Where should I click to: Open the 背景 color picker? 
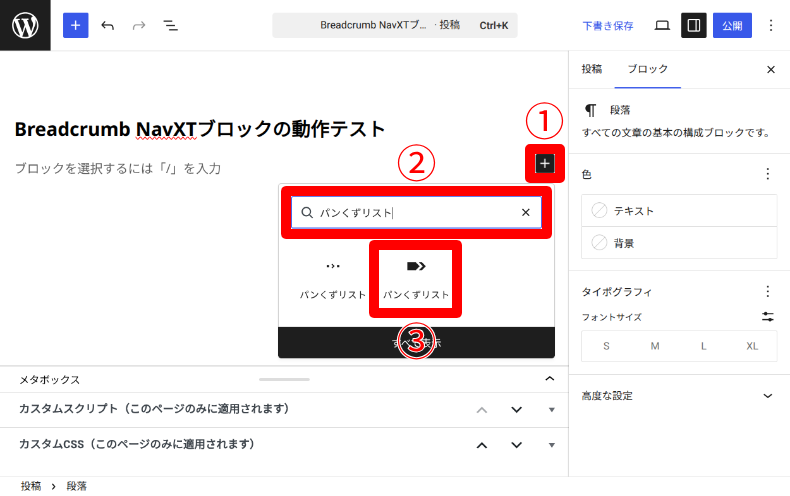(x=679, y=243)
